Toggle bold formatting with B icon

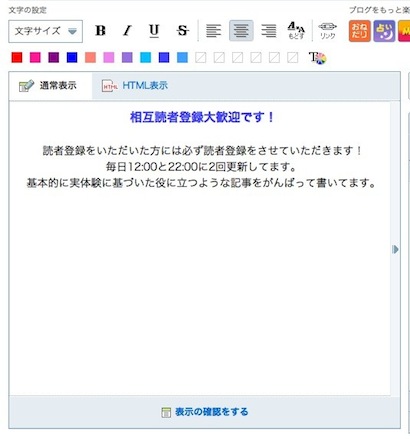tap(100, 31)
